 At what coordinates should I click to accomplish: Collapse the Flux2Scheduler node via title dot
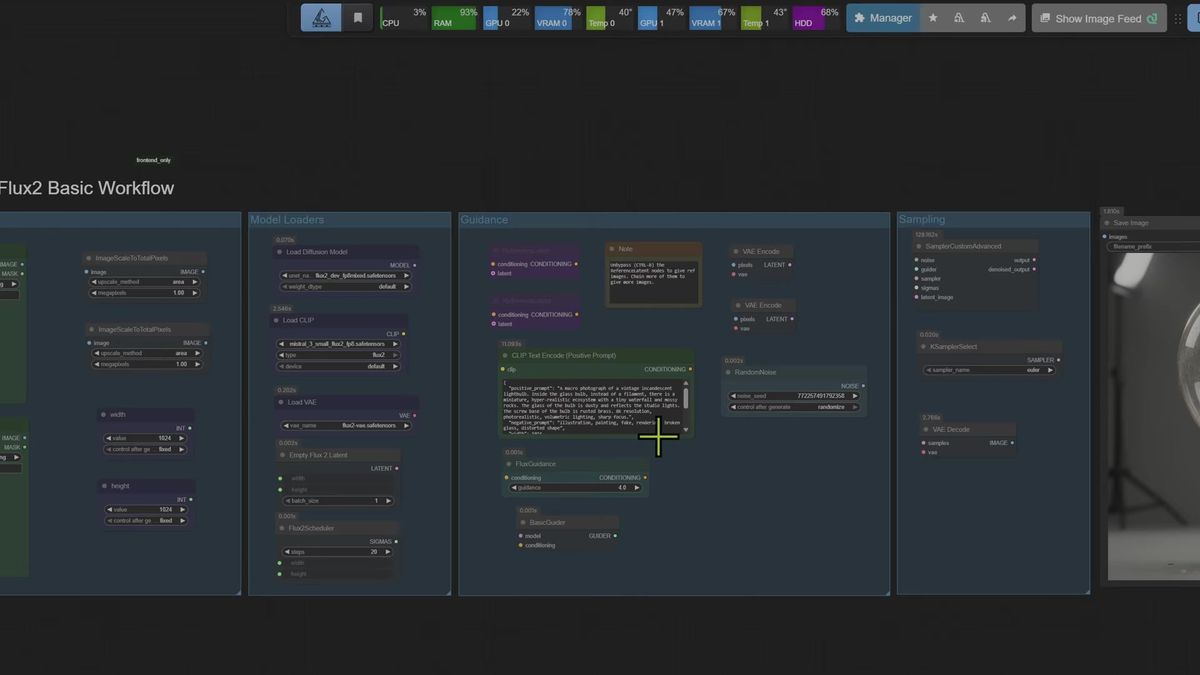(x=280, y=528)
